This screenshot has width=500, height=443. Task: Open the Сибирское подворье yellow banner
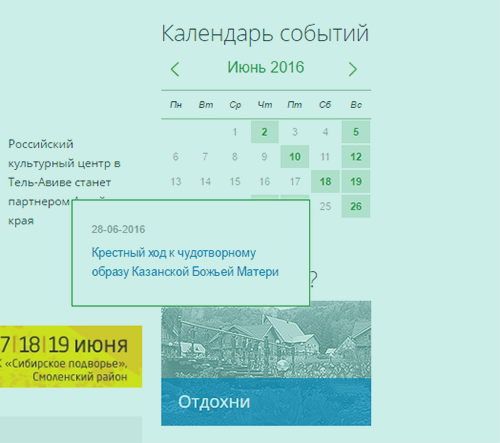[x=71, y=357]
